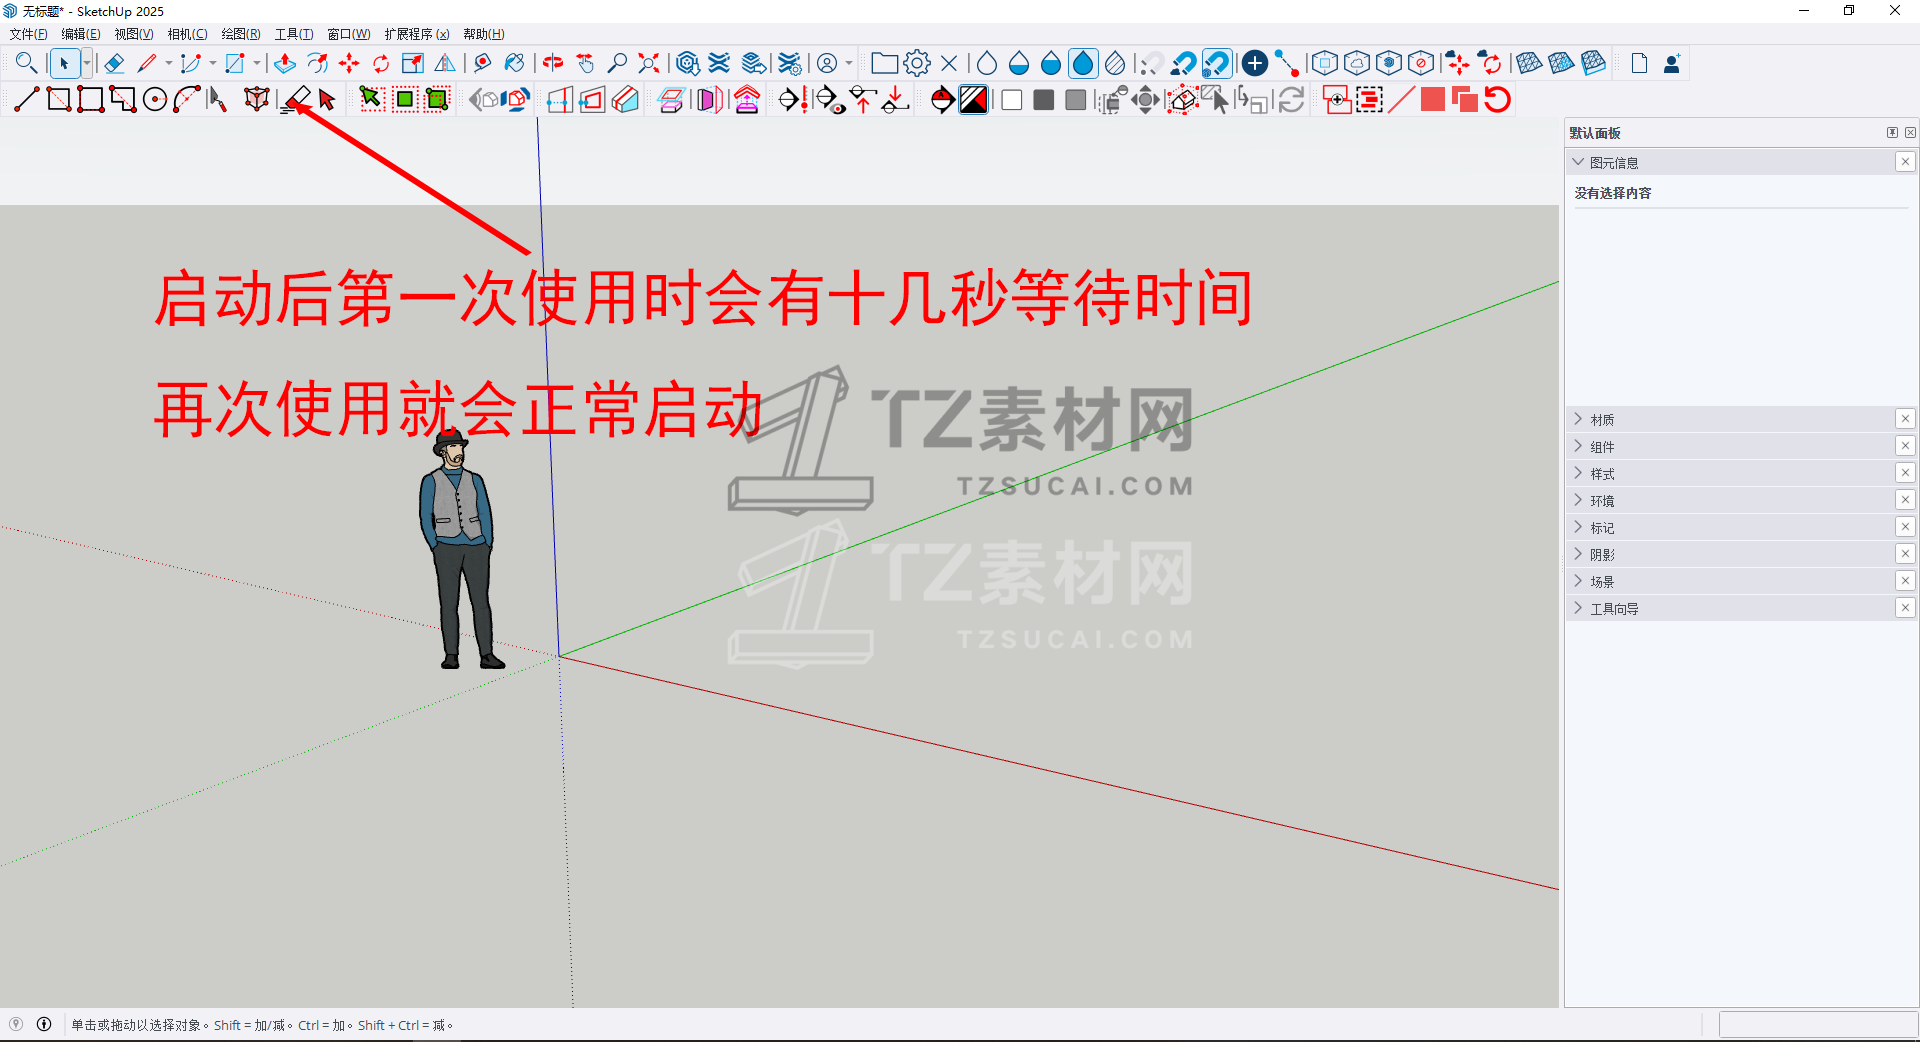Open the account icon dropdown arrow
The height and width of the screenshot is (1042, 1920).
pos(849,64)
